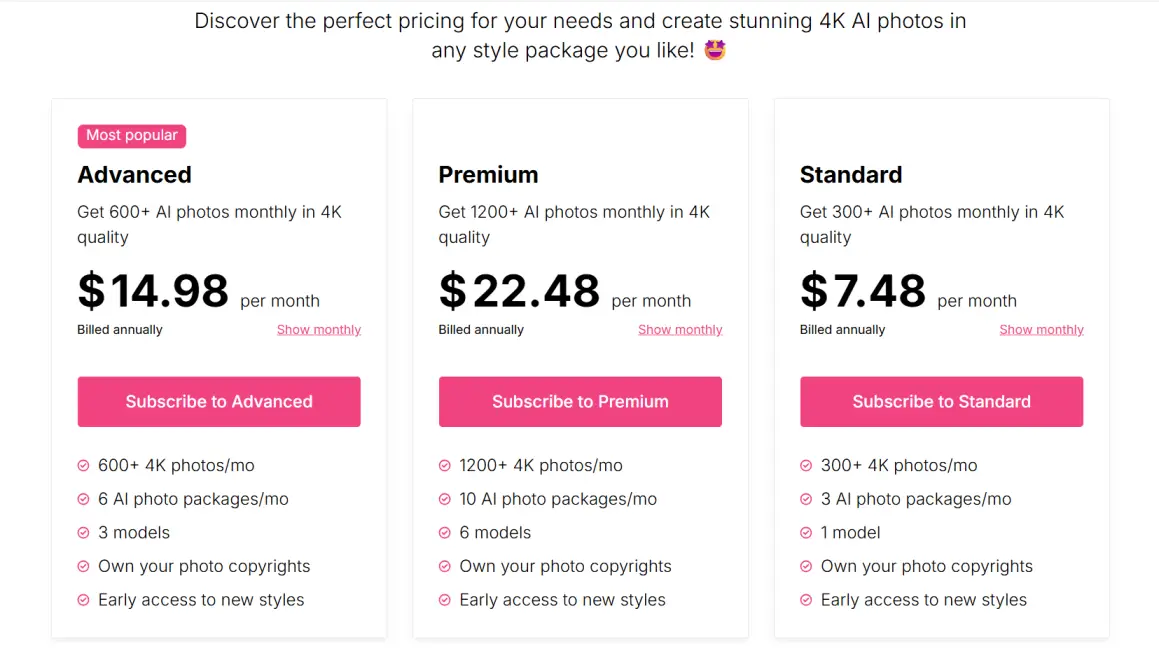1159x651 pixels.
Task: Click the Subscribe to Standard button
Action: tap(942, 401)
